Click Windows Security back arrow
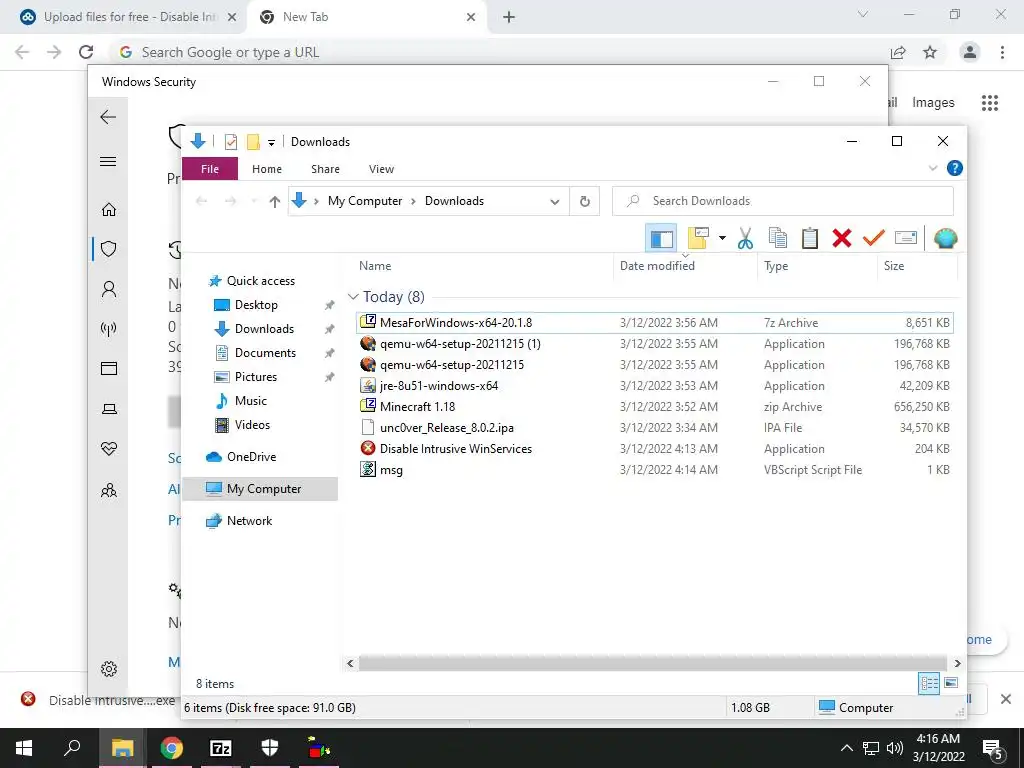The height and width of the screenshot is (768, 1024). click(108, 117)
